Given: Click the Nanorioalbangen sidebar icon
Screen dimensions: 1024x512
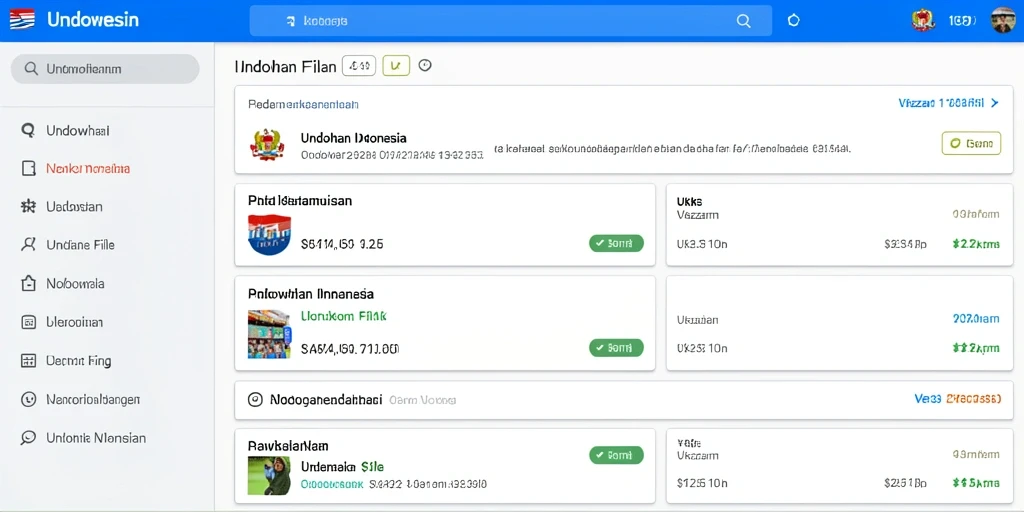Looking at the screenshot, I should coord(28,399).
